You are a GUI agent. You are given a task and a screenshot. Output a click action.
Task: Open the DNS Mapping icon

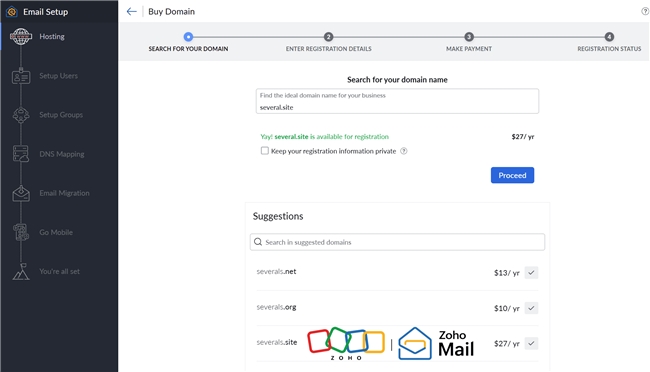[x=21, y=154]
